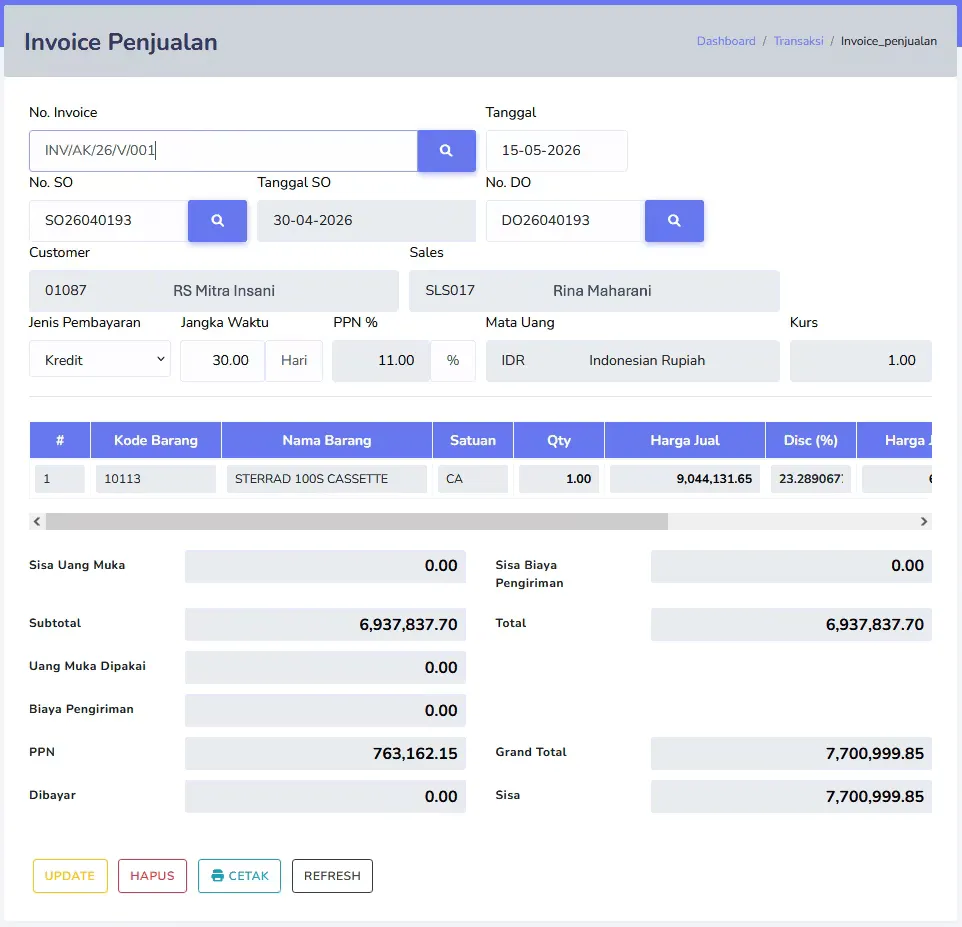Click the No. DO input field
This screenshot has height=927, width=962.
click(565, 220)
